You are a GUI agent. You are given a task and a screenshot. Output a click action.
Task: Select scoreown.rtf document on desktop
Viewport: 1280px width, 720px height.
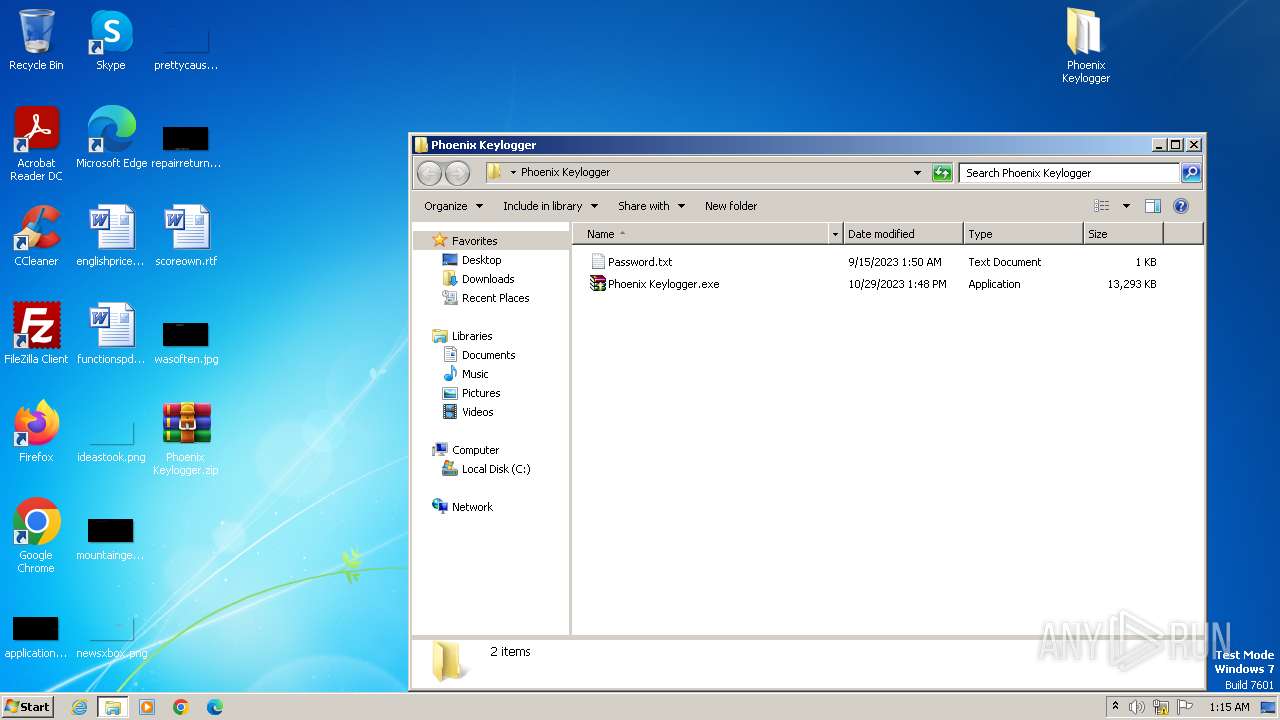coord(186,236)
